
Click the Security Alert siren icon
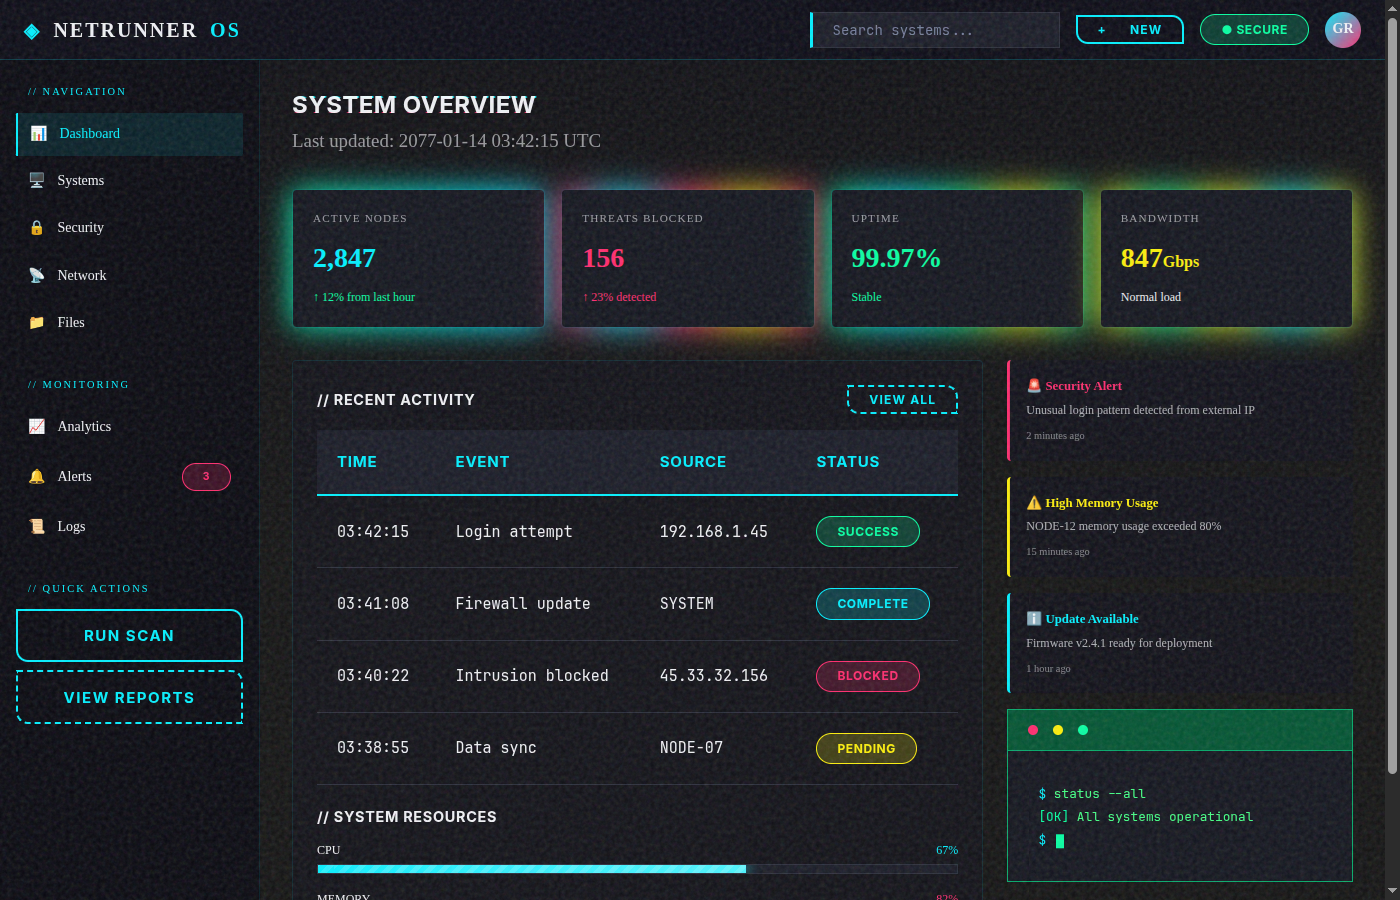[x=1034, y=385]
